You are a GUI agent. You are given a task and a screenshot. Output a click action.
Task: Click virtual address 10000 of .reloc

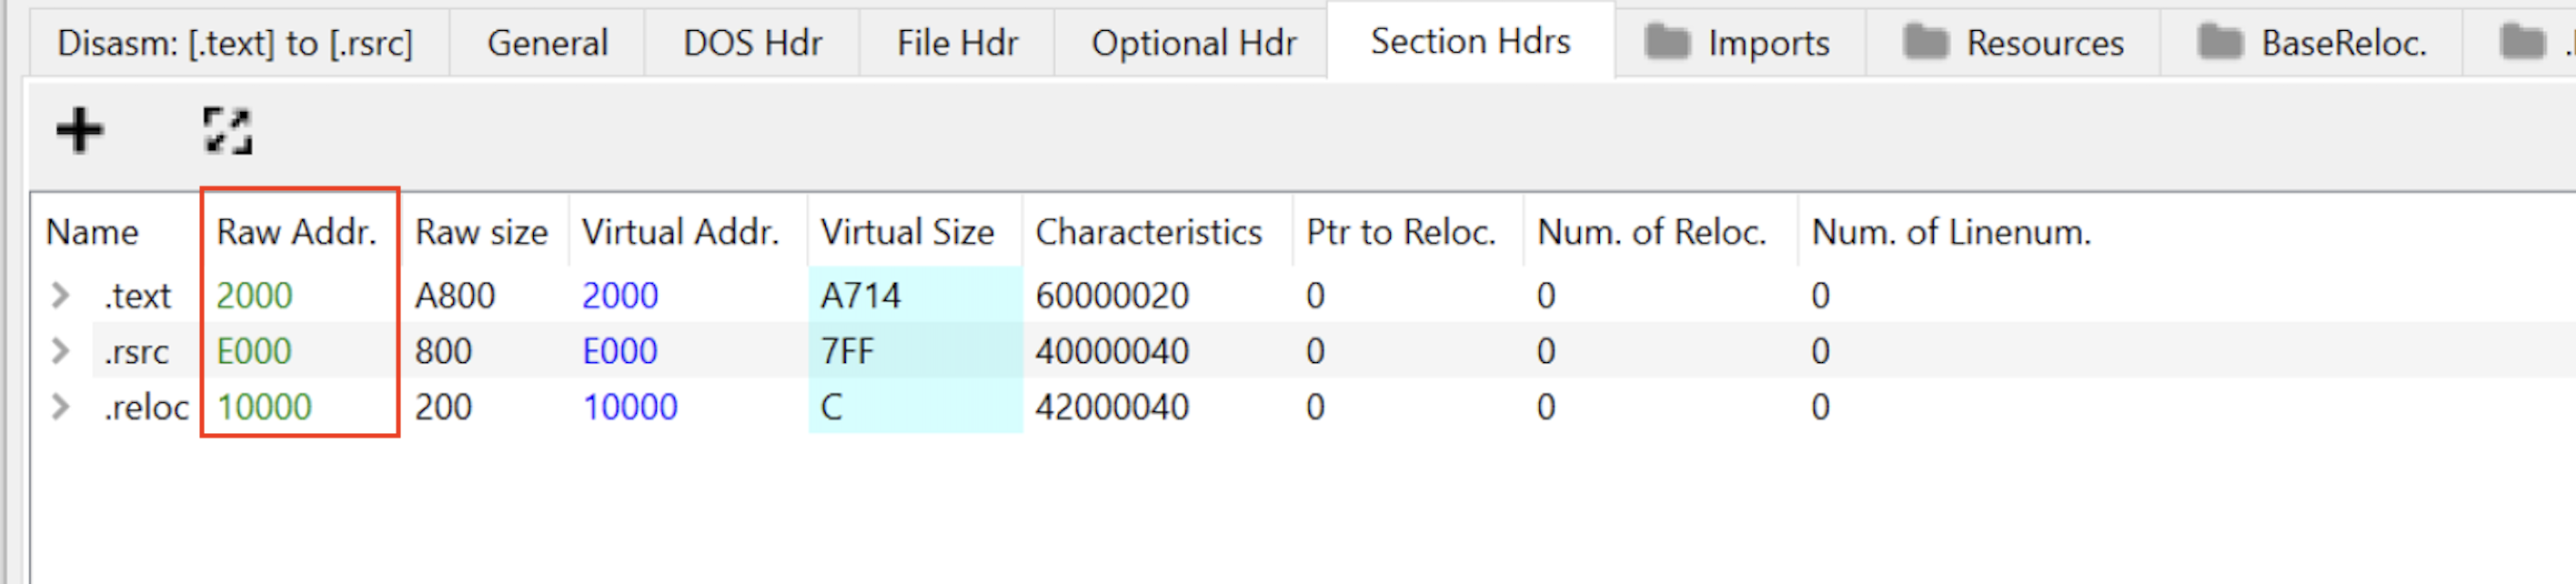630,408
